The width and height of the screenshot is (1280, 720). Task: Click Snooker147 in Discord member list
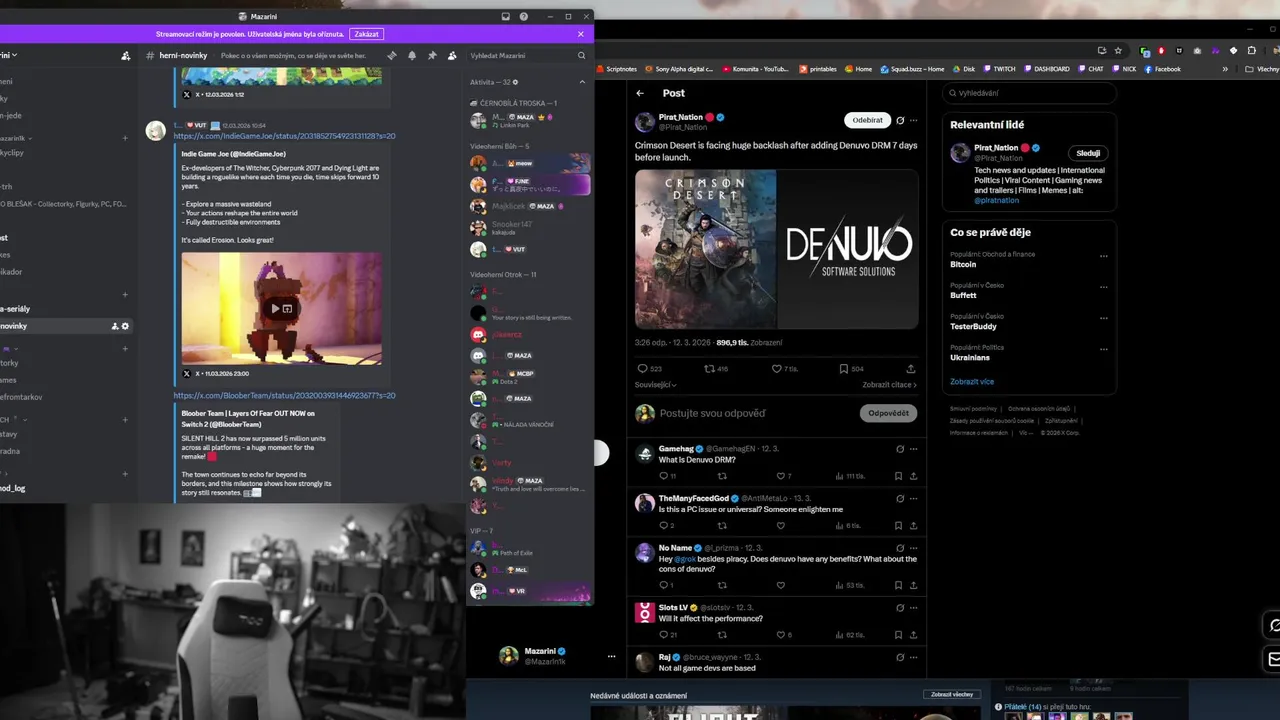[512, 225]
